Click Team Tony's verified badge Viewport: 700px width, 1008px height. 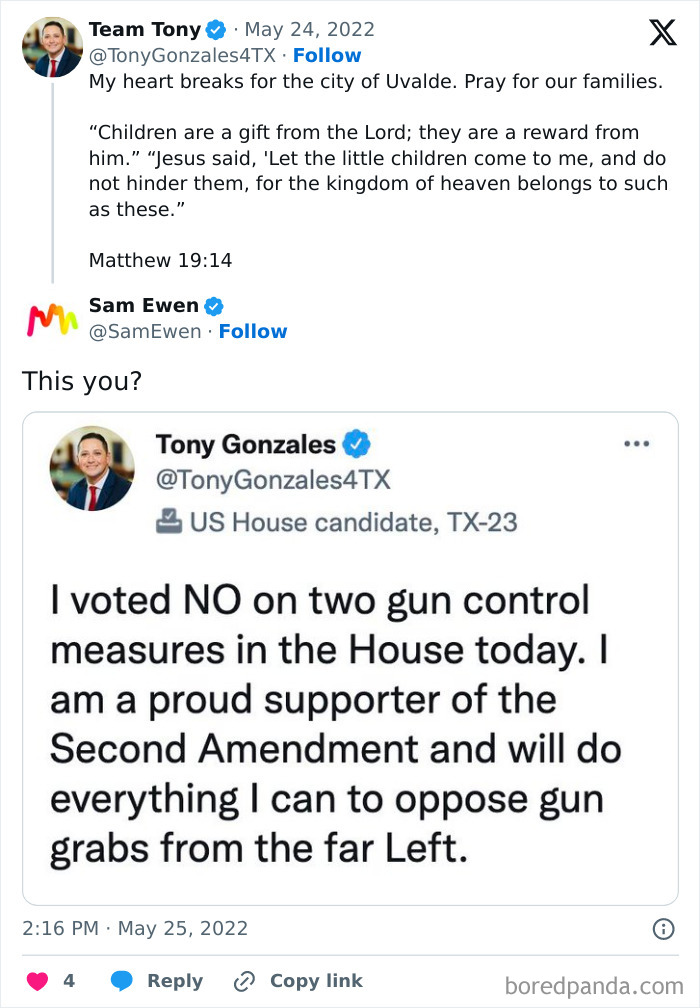click(216, 30)
